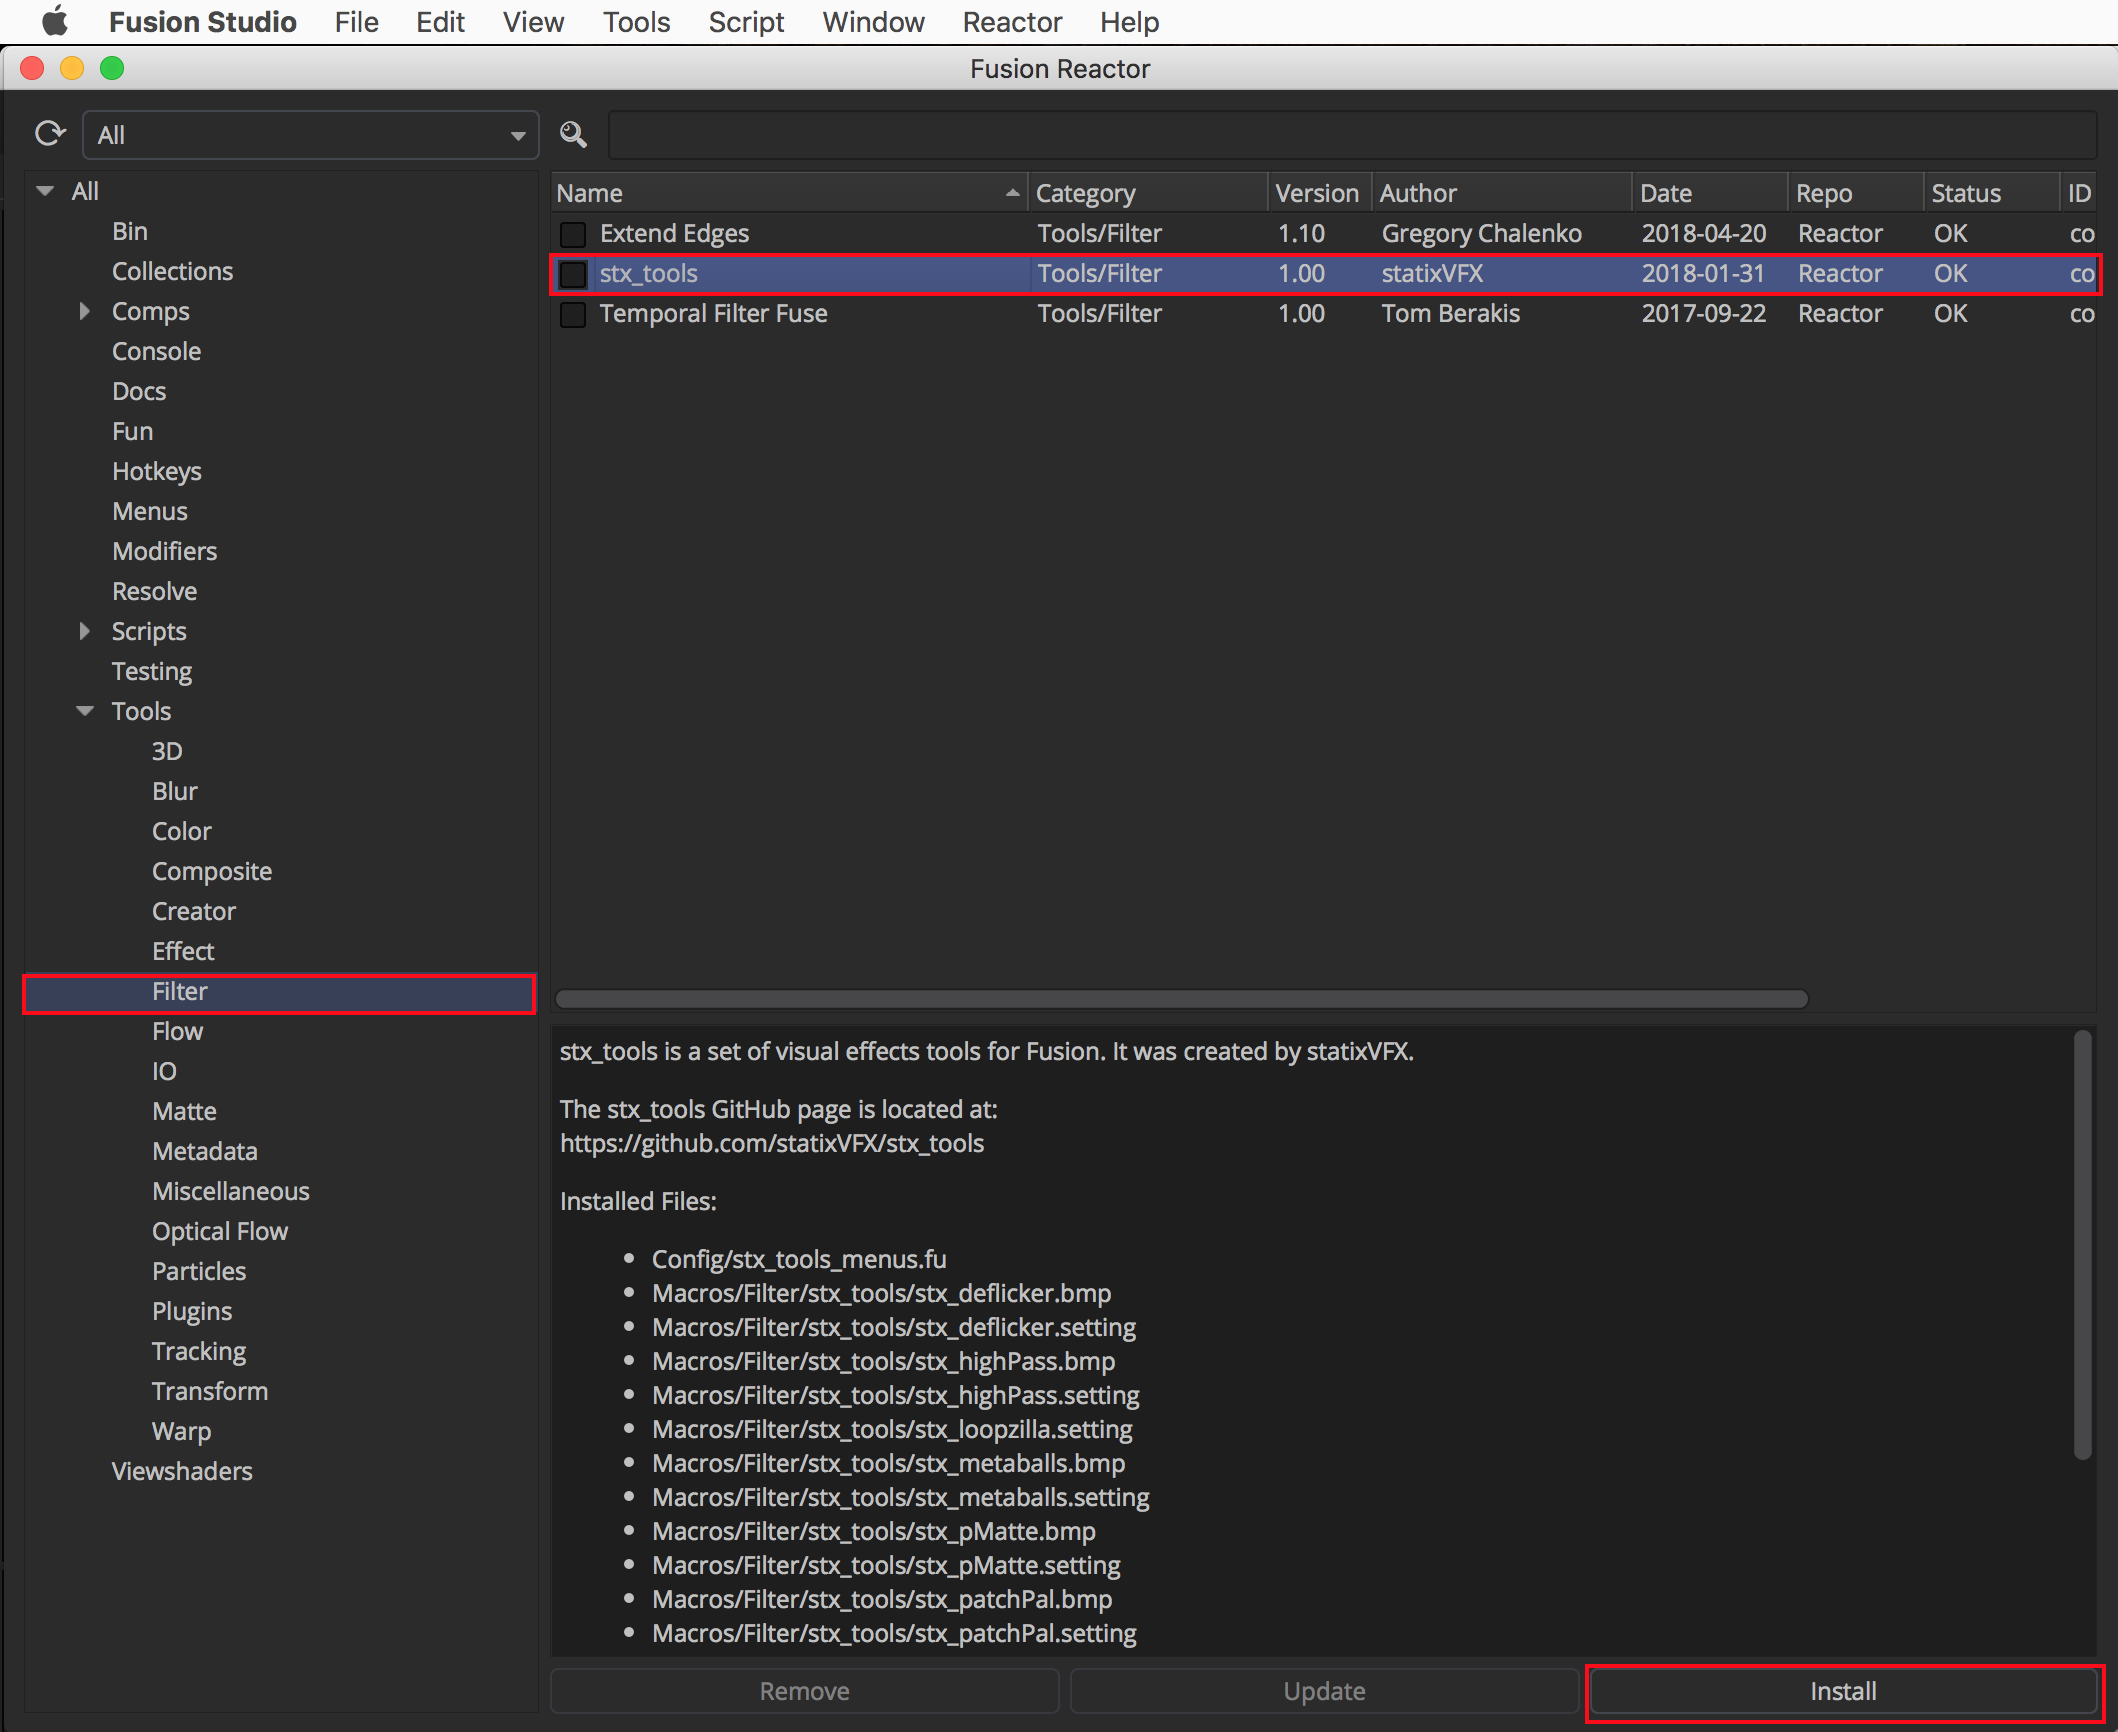The image size is (2118, 1732).
Task: Check the stx_tools checkbox
Action: click(x=573, y=274)
